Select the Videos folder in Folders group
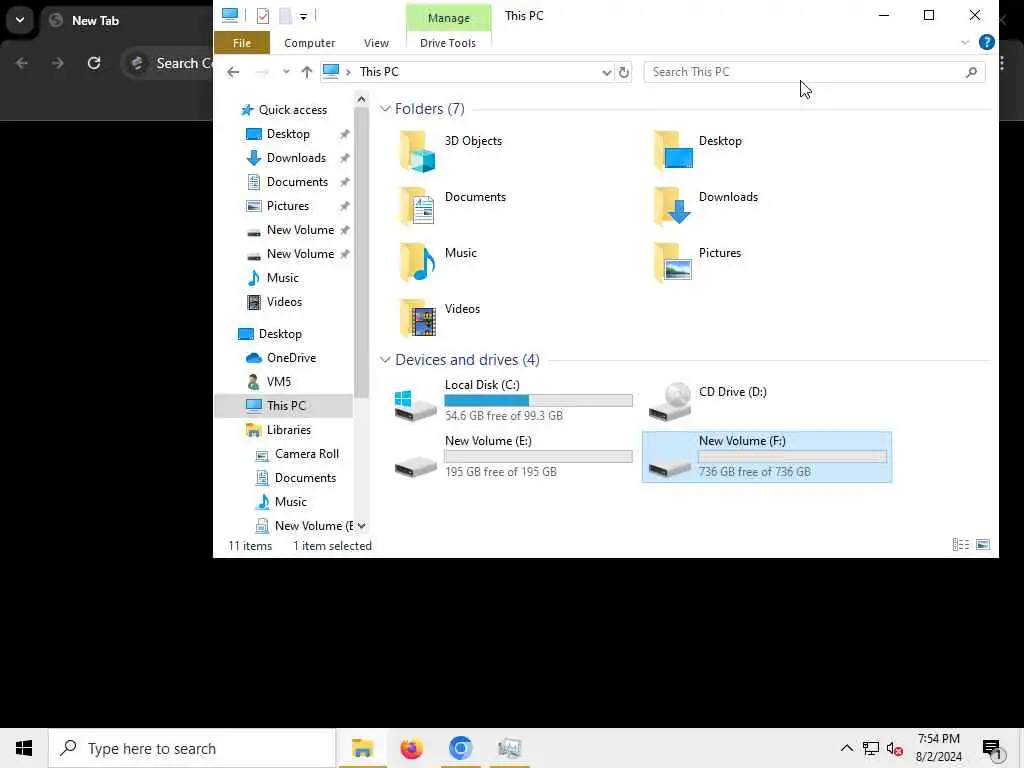 point(440,319)
